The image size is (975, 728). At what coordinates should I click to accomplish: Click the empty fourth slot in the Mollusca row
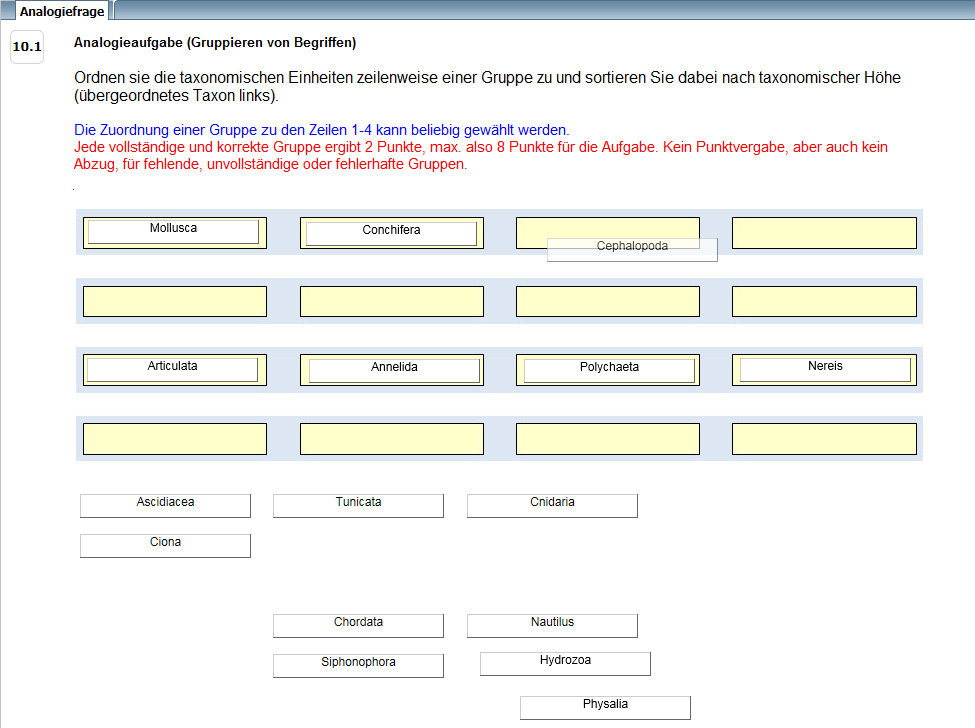[824, 233]
